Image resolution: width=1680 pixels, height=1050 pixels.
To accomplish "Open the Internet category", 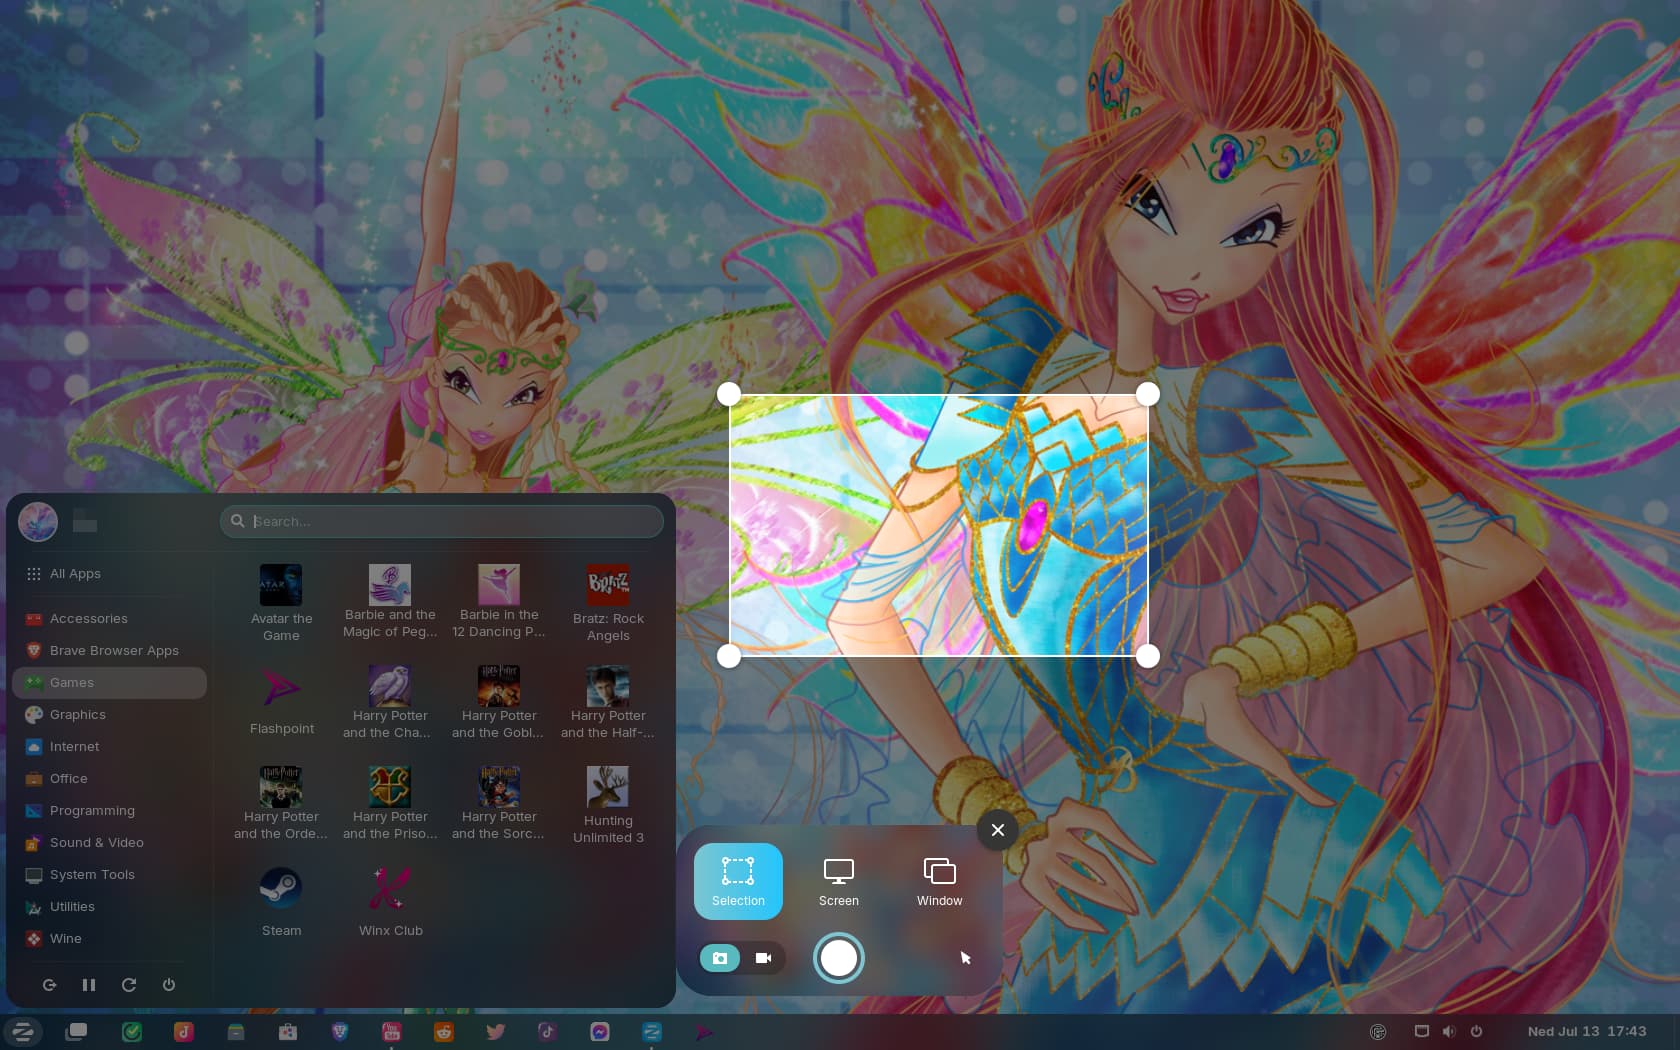I will coord(109,747).
